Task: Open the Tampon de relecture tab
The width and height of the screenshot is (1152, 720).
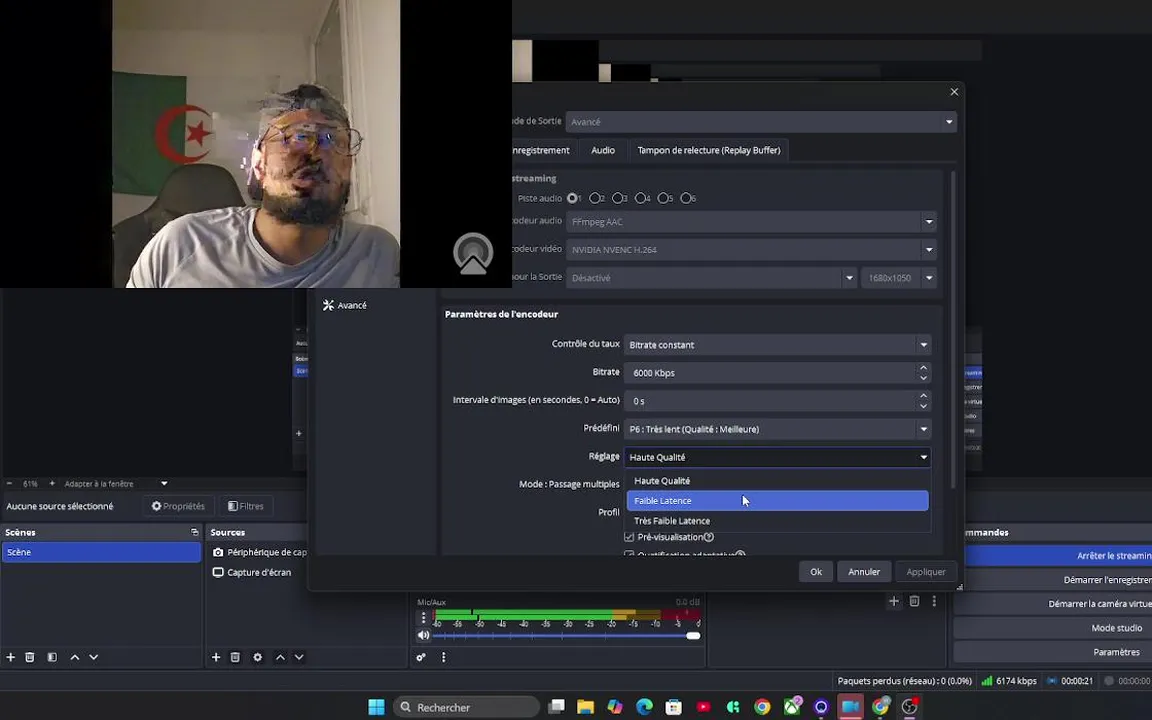Action: 709,150
